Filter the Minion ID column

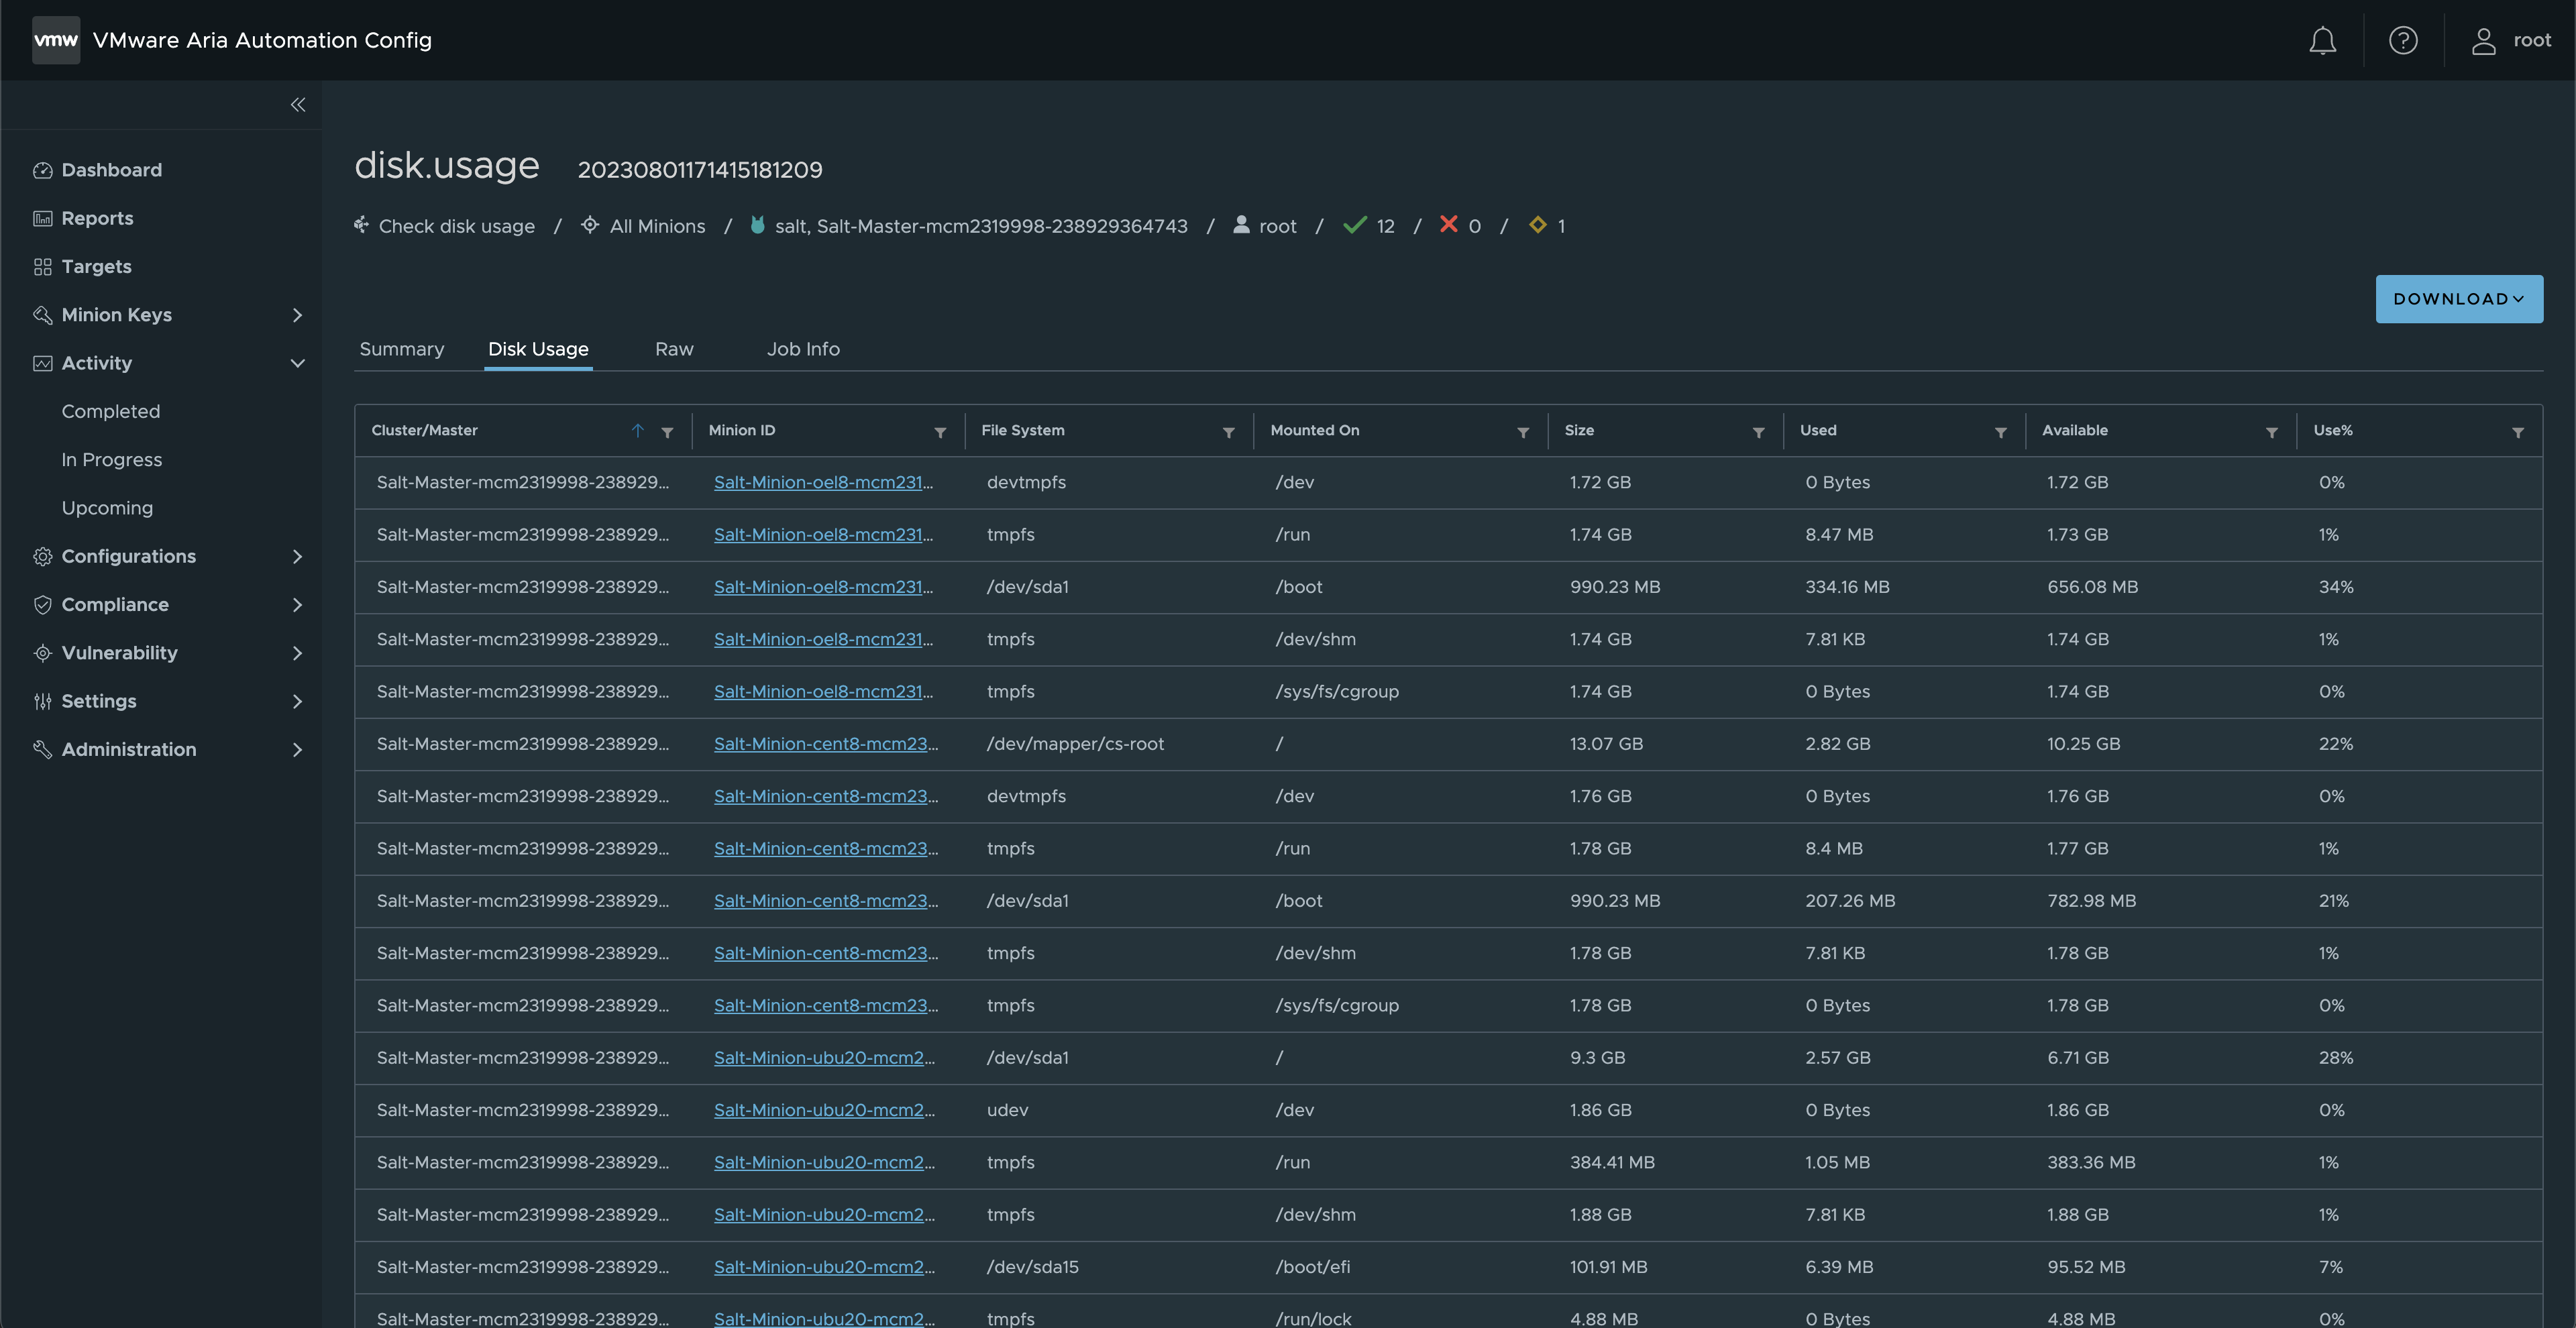click(x=940, y=432)
